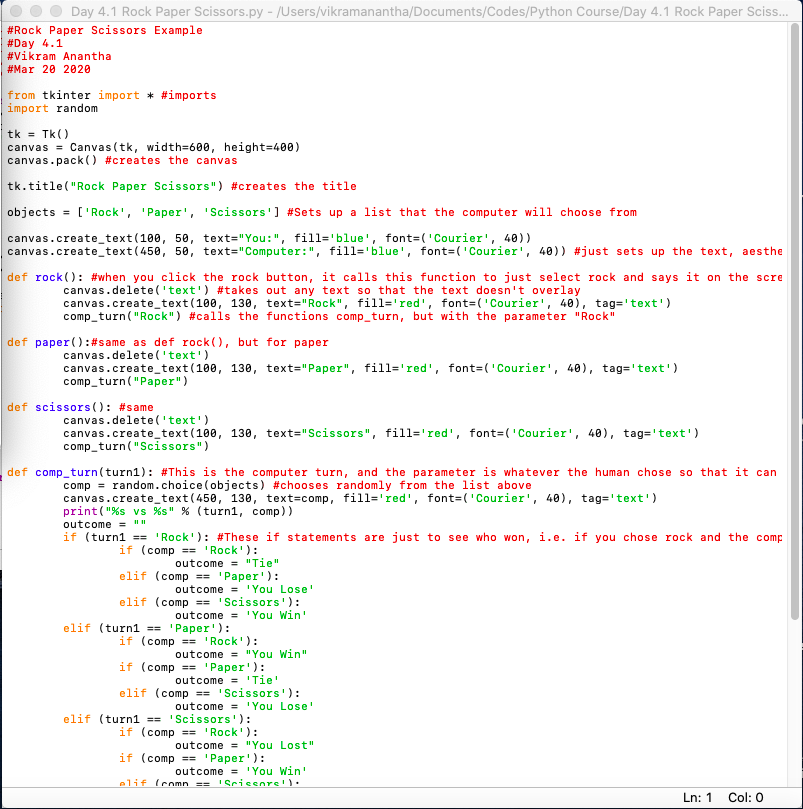803x809 pixels.
Task: Click the "outcome = 'Tie'" line with single quotes
Action: [x=227, y=681]
